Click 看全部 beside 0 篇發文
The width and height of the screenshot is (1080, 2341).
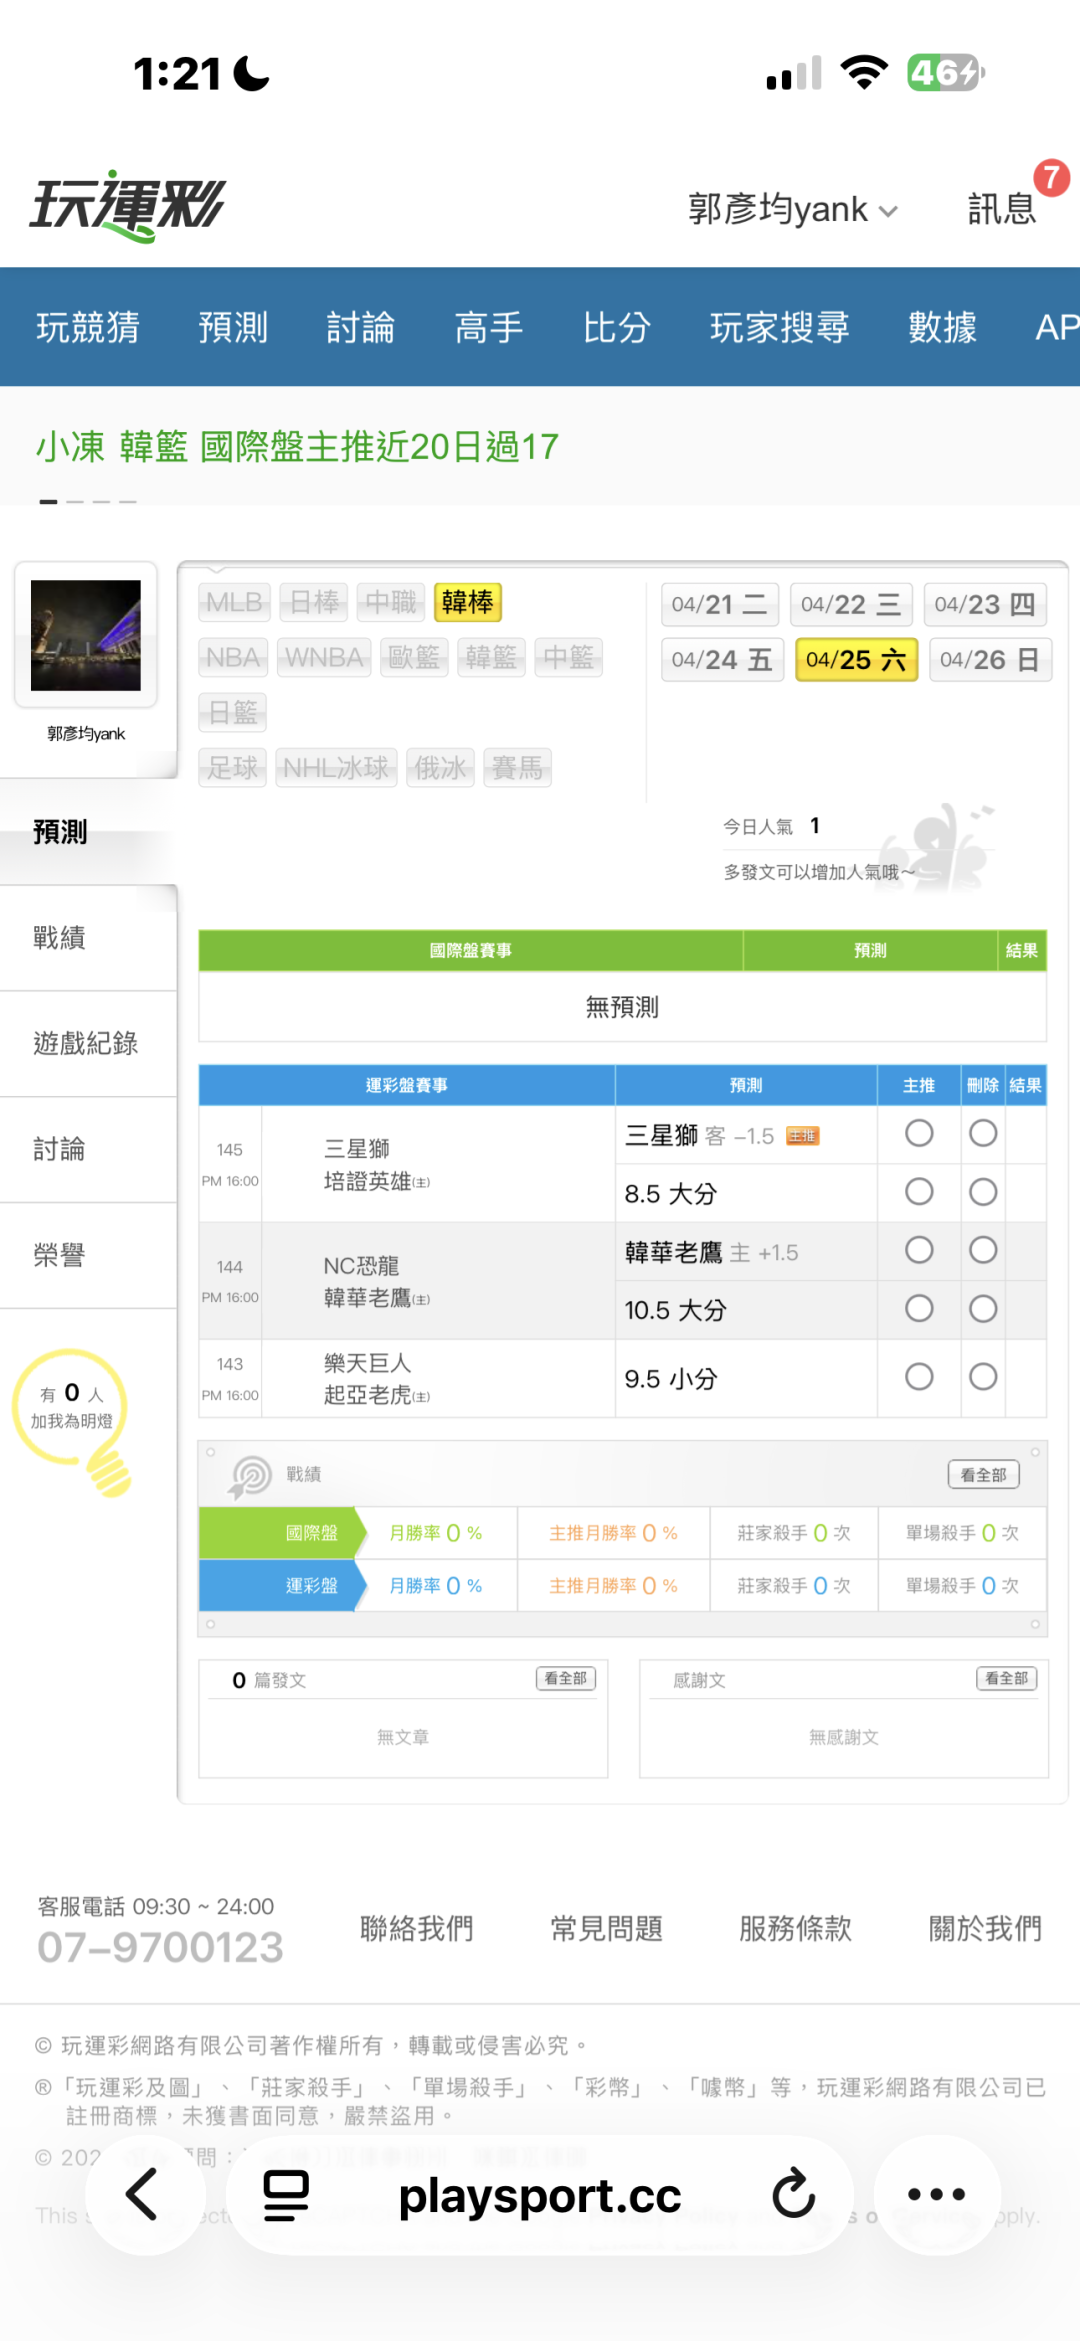(566, 1678)
